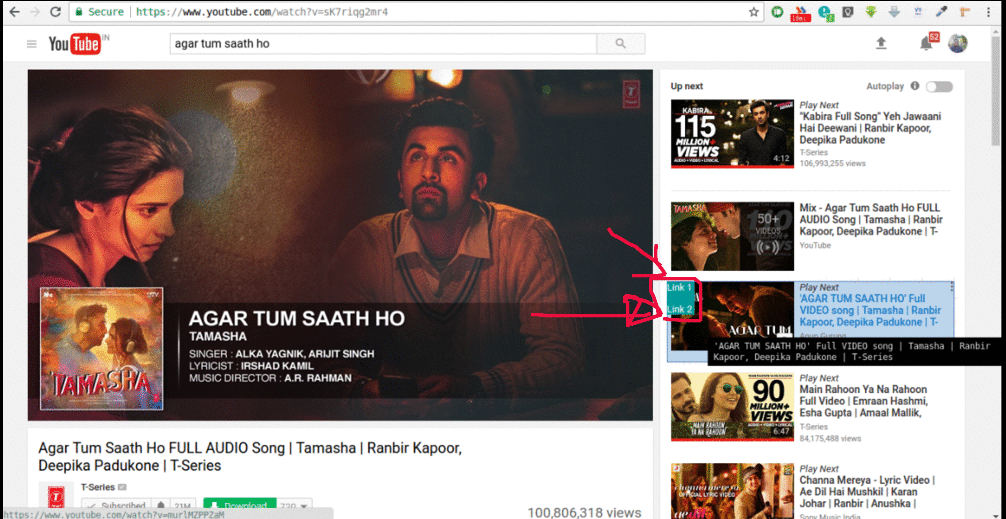The image size is (1006, 519).
Task: Click Link 2 on the highlighted thumbnail
Action: 679,309
